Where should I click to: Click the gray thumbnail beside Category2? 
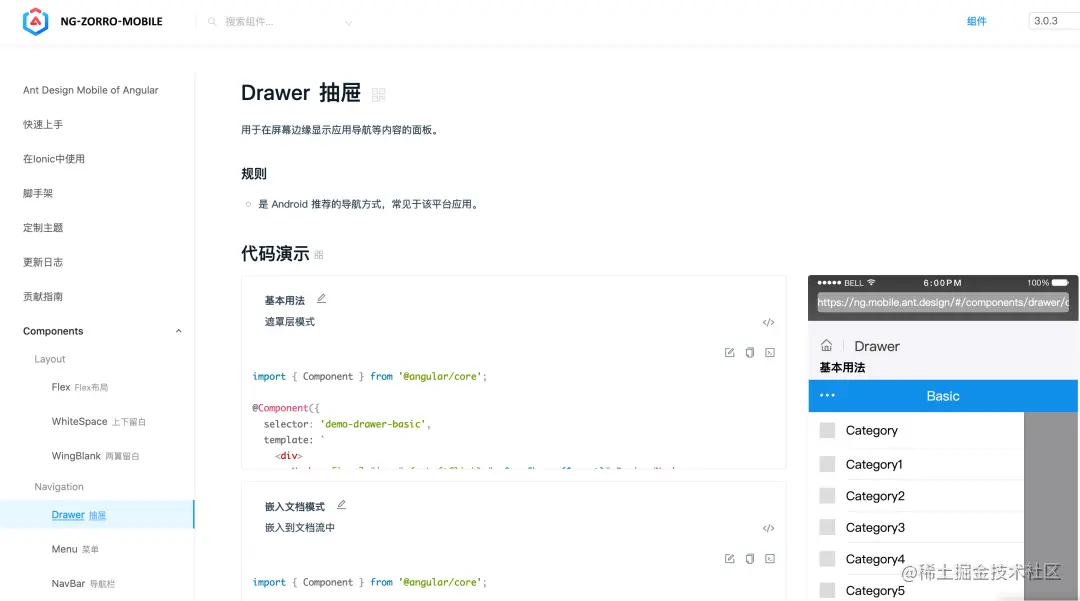(827, 496)
